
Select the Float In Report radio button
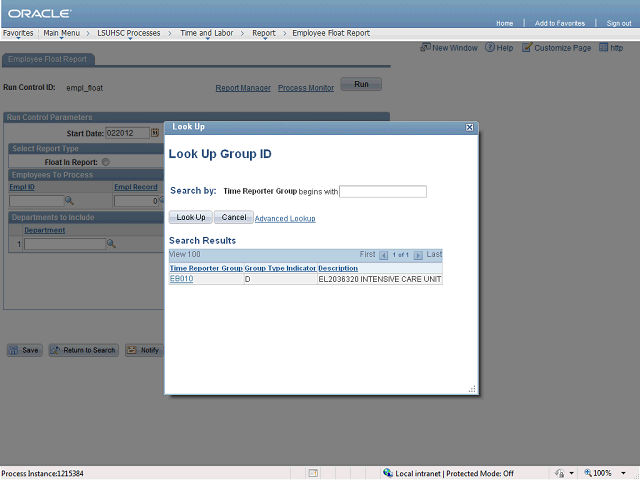point(106,162)
